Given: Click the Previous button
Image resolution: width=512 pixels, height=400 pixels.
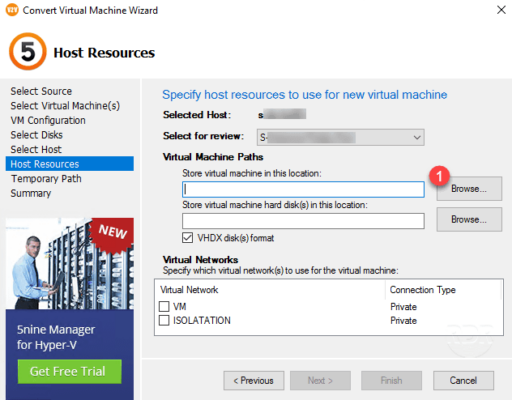Looking at the screenshot, I should 254,380.
